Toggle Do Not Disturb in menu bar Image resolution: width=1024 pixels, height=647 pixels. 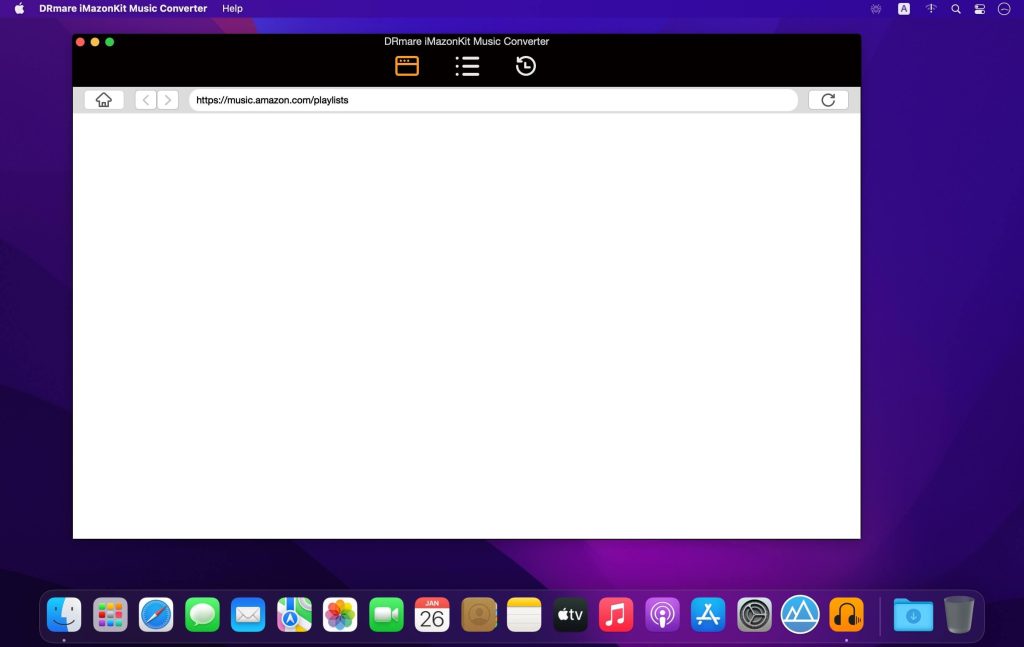coord(1003,8)
